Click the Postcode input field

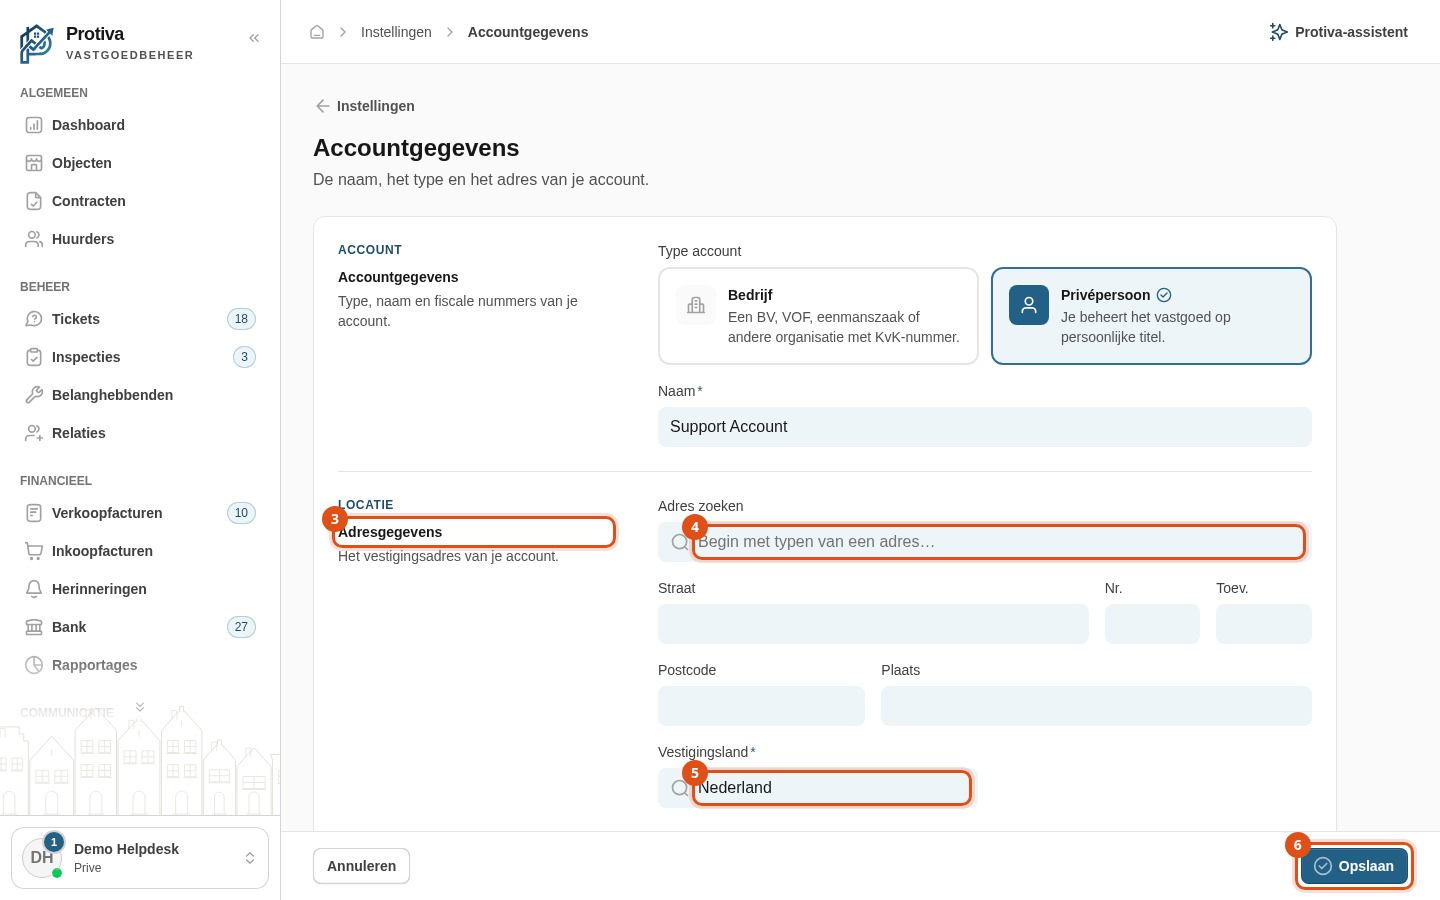point(761,706)
